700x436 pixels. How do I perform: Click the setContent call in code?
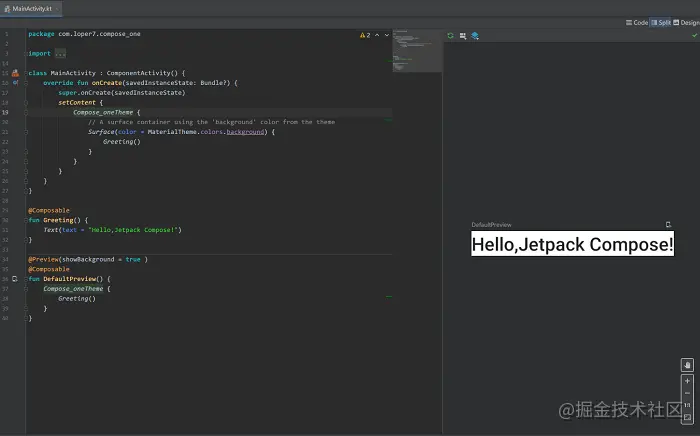point(77,103)
